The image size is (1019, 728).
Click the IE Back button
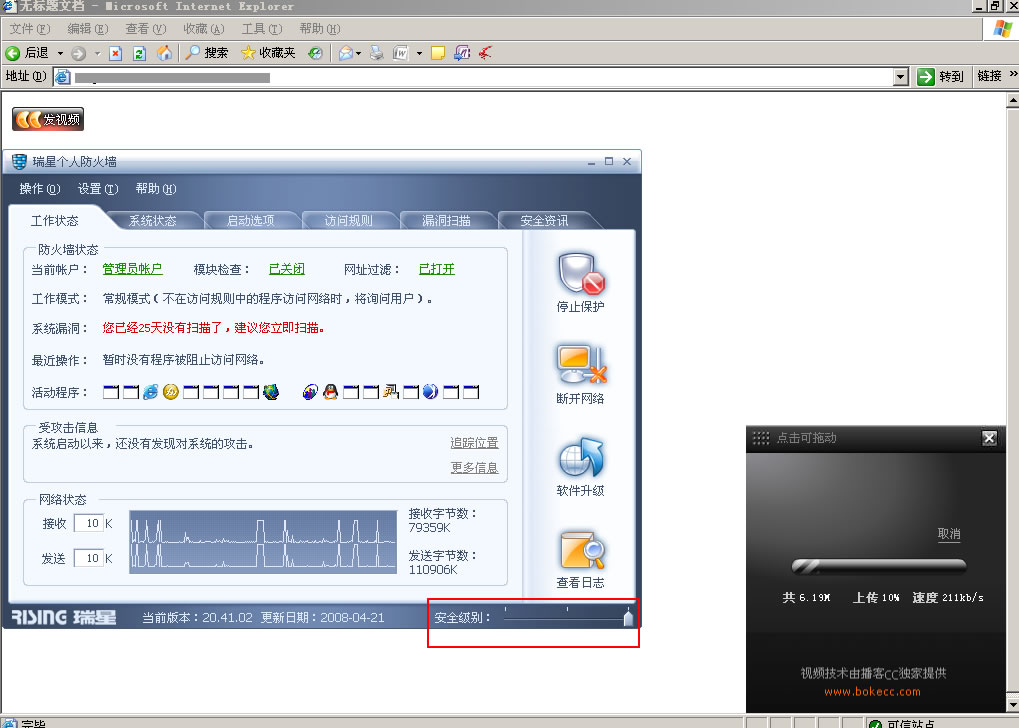click(27, 53)
